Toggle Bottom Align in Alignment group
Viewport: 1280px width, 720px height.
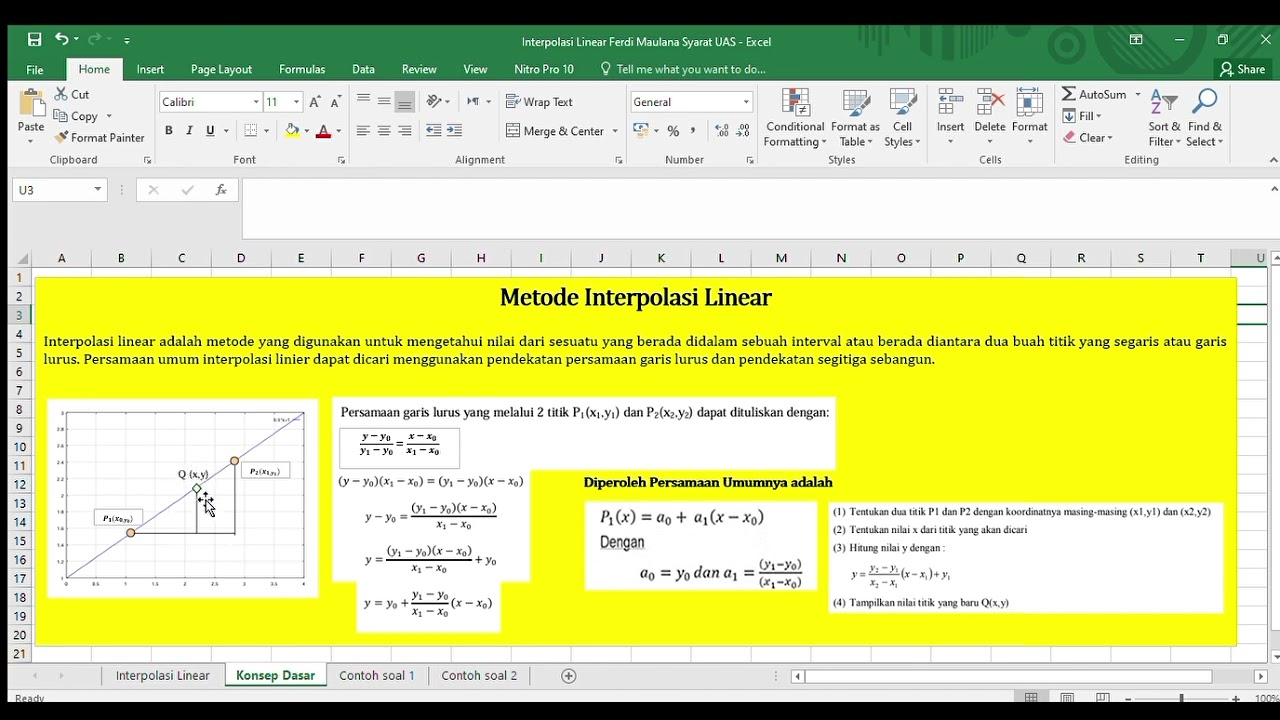tap(404, 102)
